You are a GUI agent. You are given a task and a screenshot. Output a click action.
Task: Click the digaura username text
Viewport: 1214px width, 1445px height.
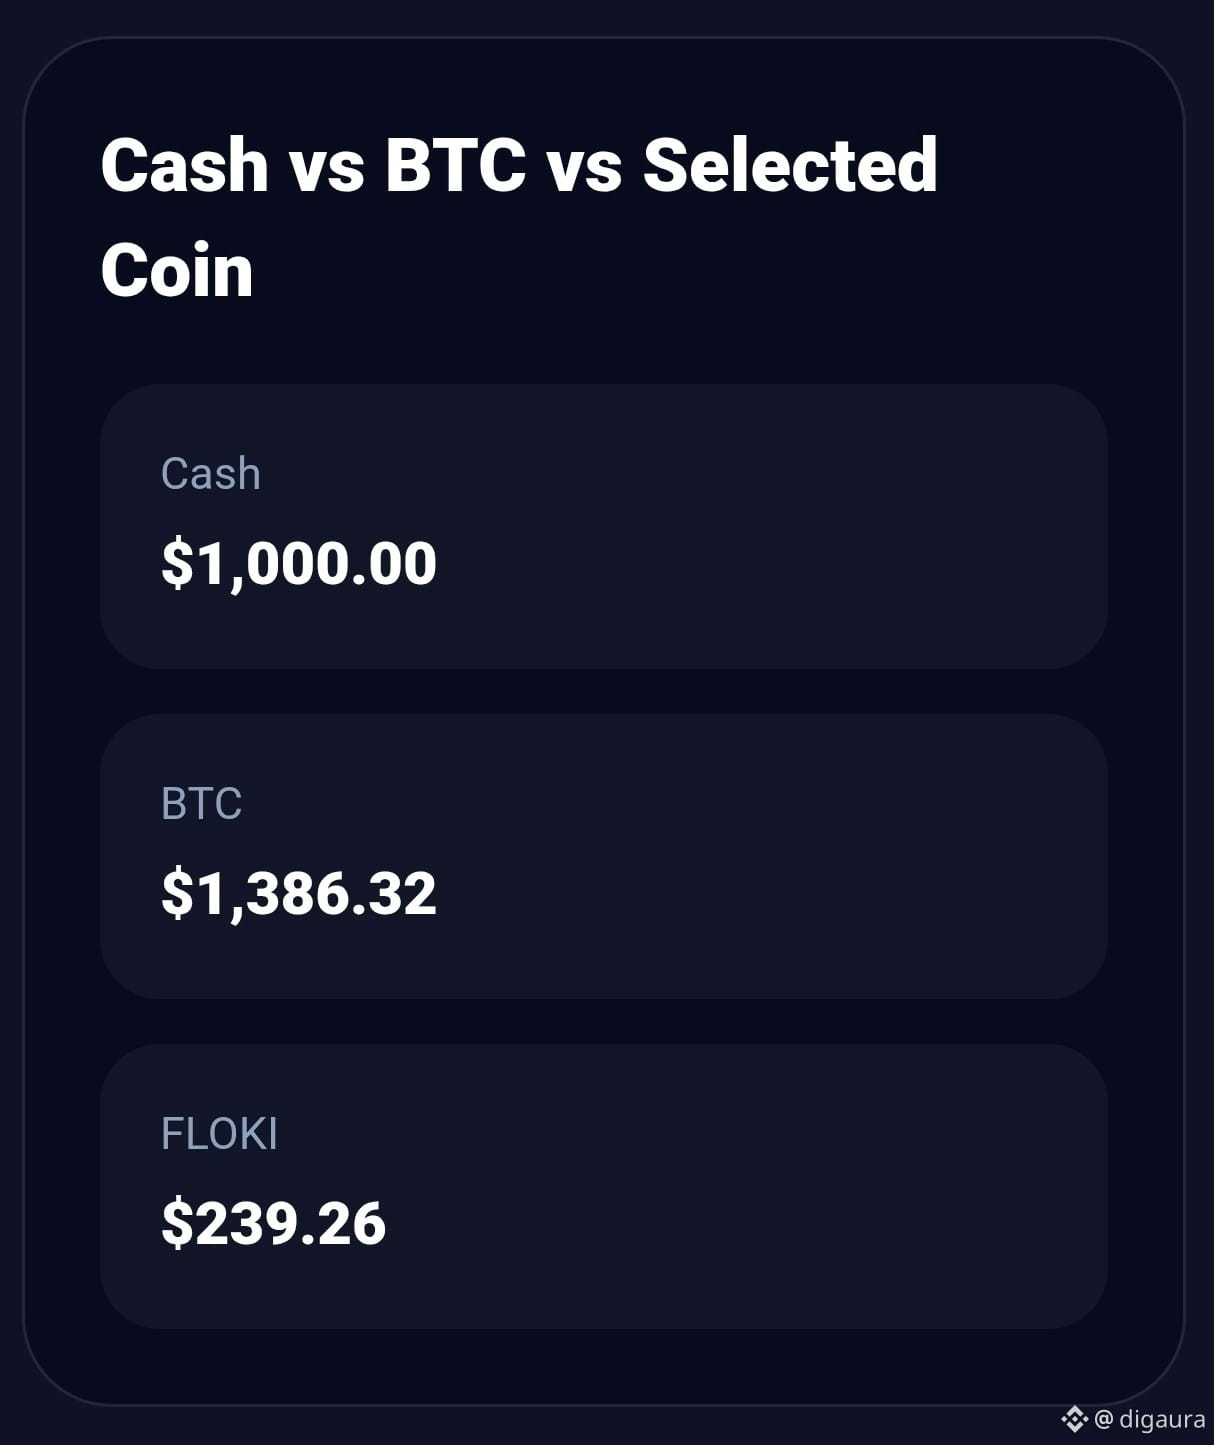pos(1162,1418)
